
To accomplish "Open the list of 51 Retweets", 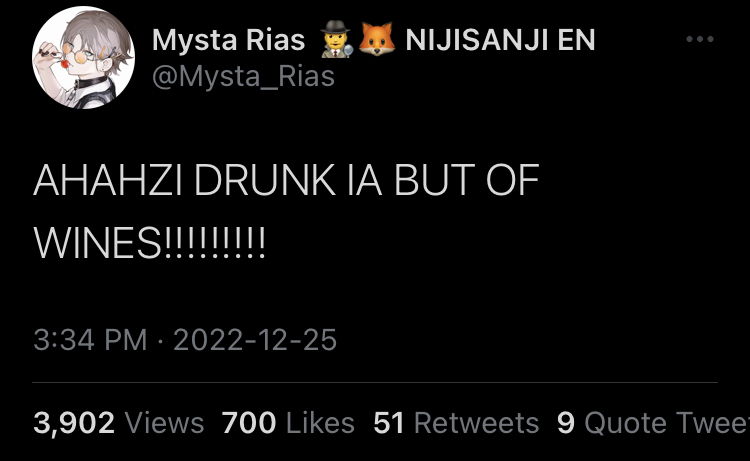I will coord(456,423).
